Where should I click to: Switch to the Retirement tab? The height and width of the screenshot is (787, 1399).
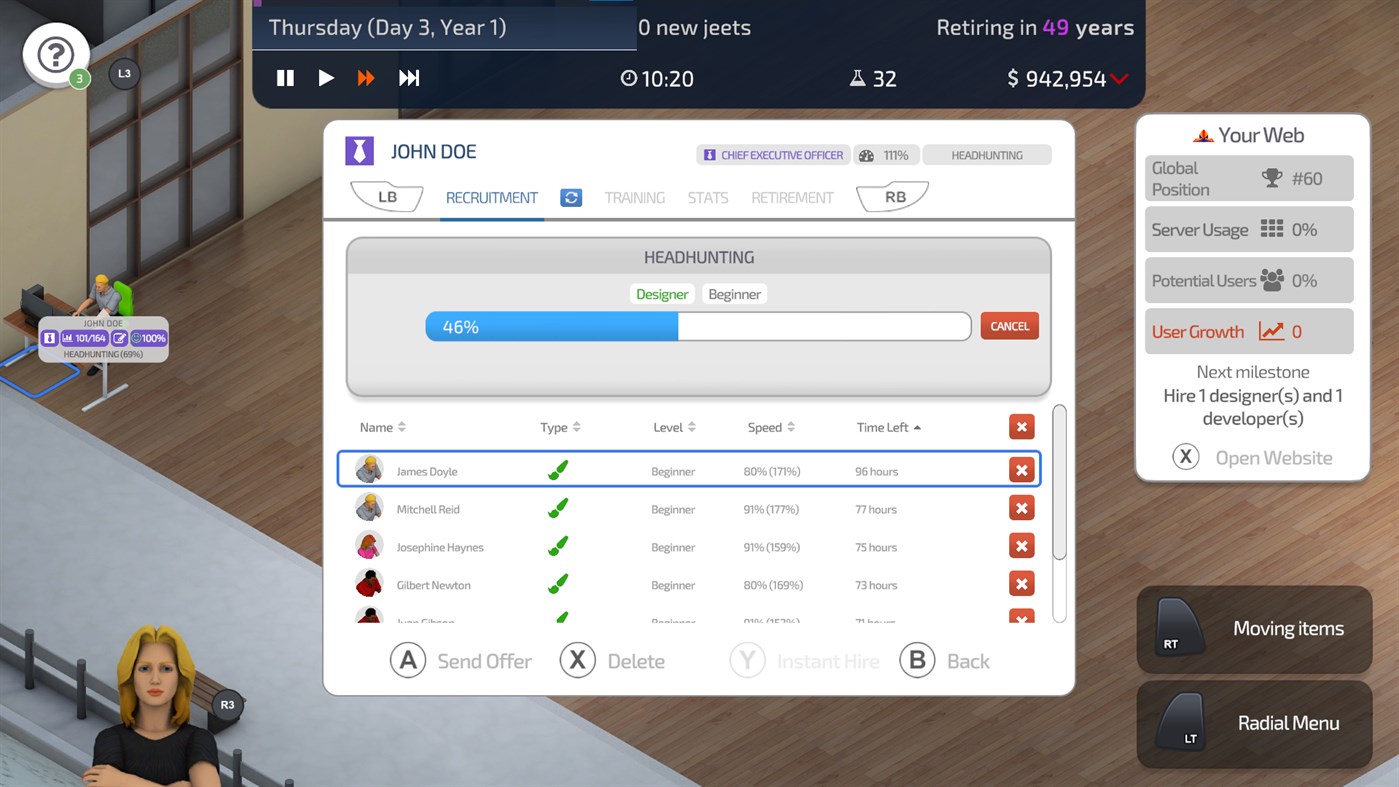click(792, 197)
